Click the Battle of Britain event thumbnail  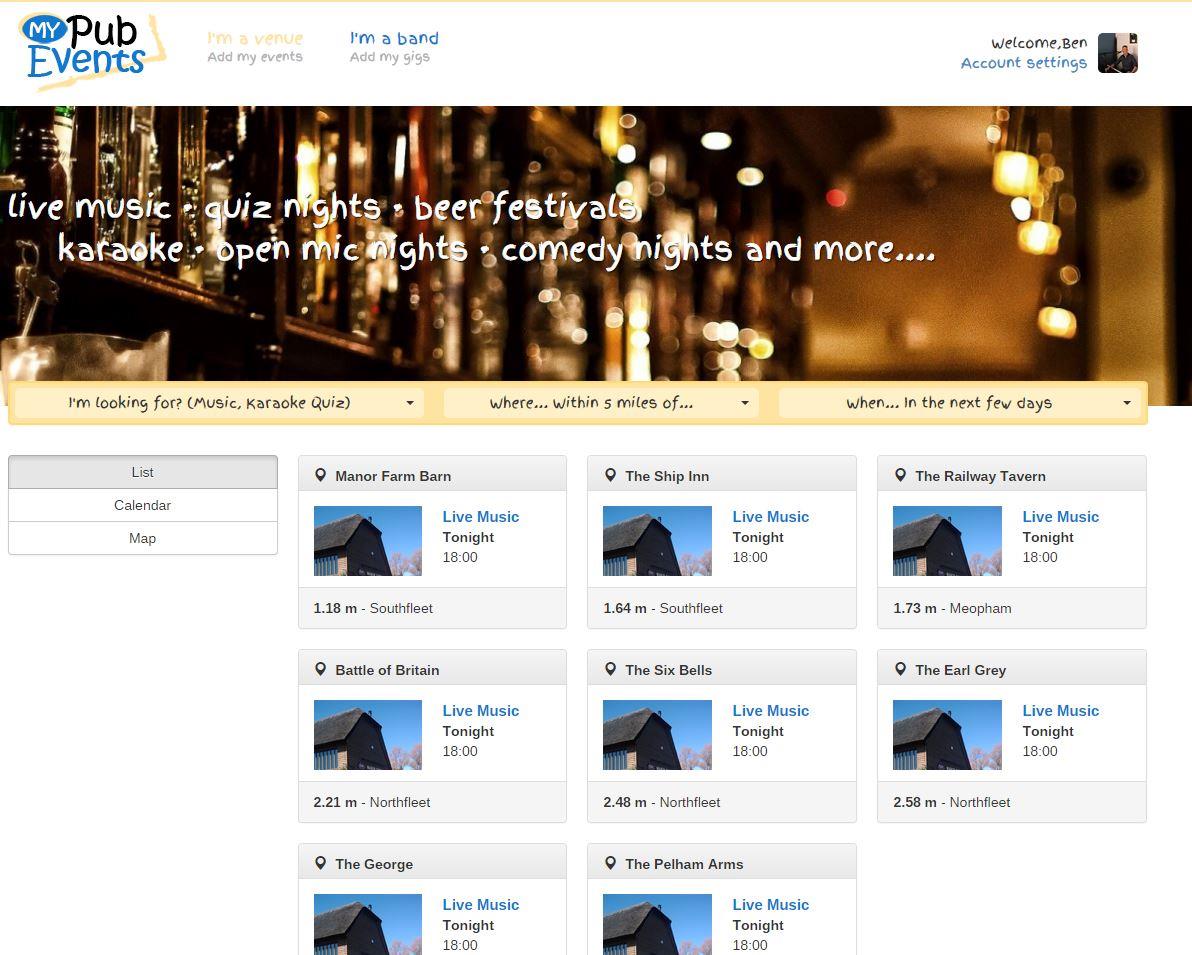368,734
